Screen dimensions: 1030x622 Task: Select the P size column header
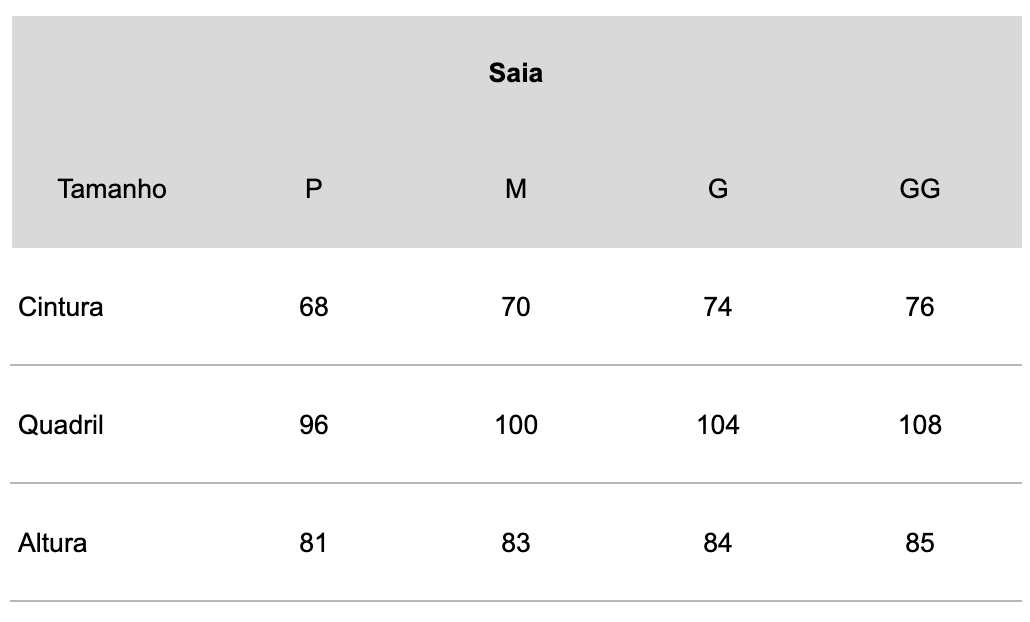tap(313, 189)
